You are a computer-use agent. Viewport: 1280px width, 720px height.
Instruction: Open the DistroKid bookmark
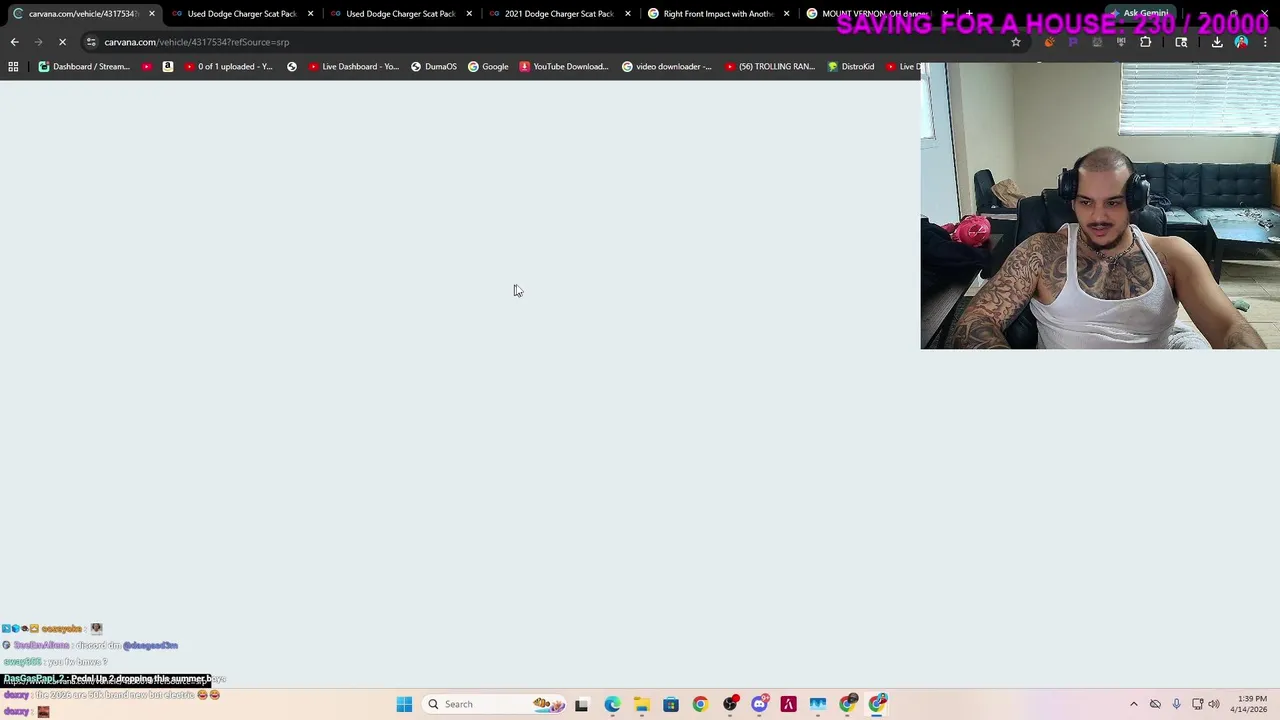click(x=850, y=66)
